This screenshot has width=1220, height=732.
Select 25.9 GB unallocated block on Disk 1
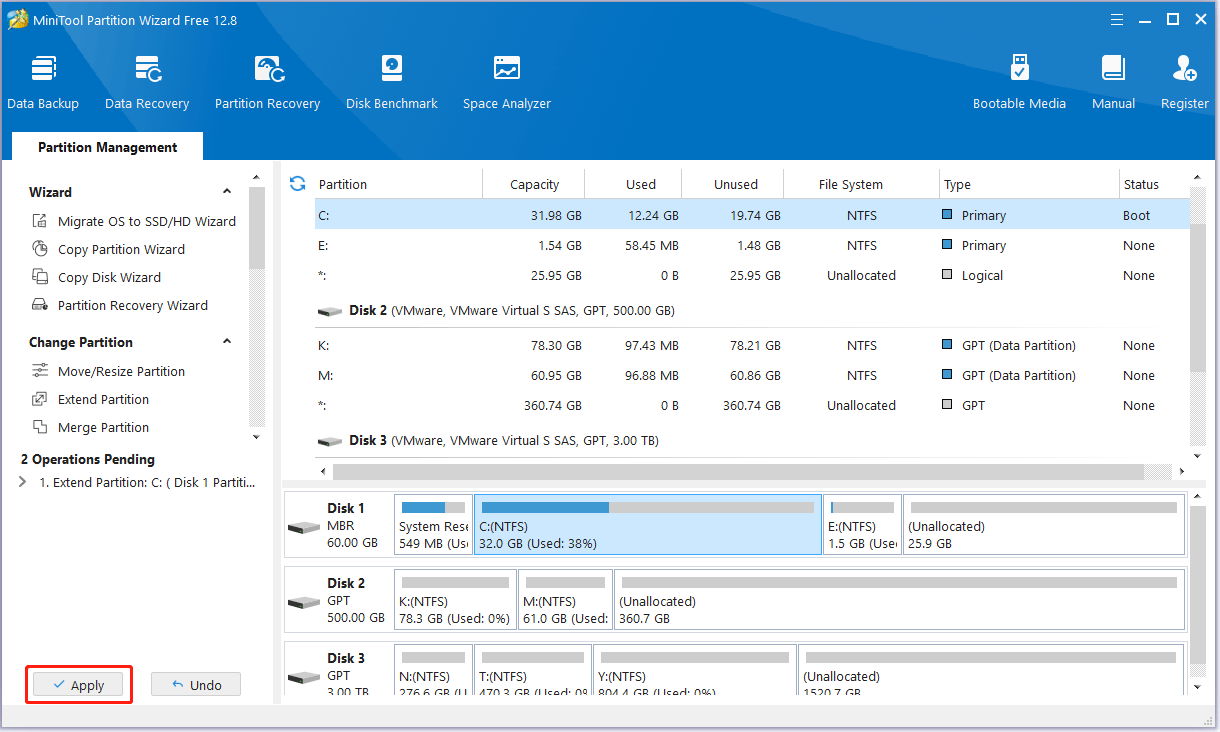(x=1043, y=524)
